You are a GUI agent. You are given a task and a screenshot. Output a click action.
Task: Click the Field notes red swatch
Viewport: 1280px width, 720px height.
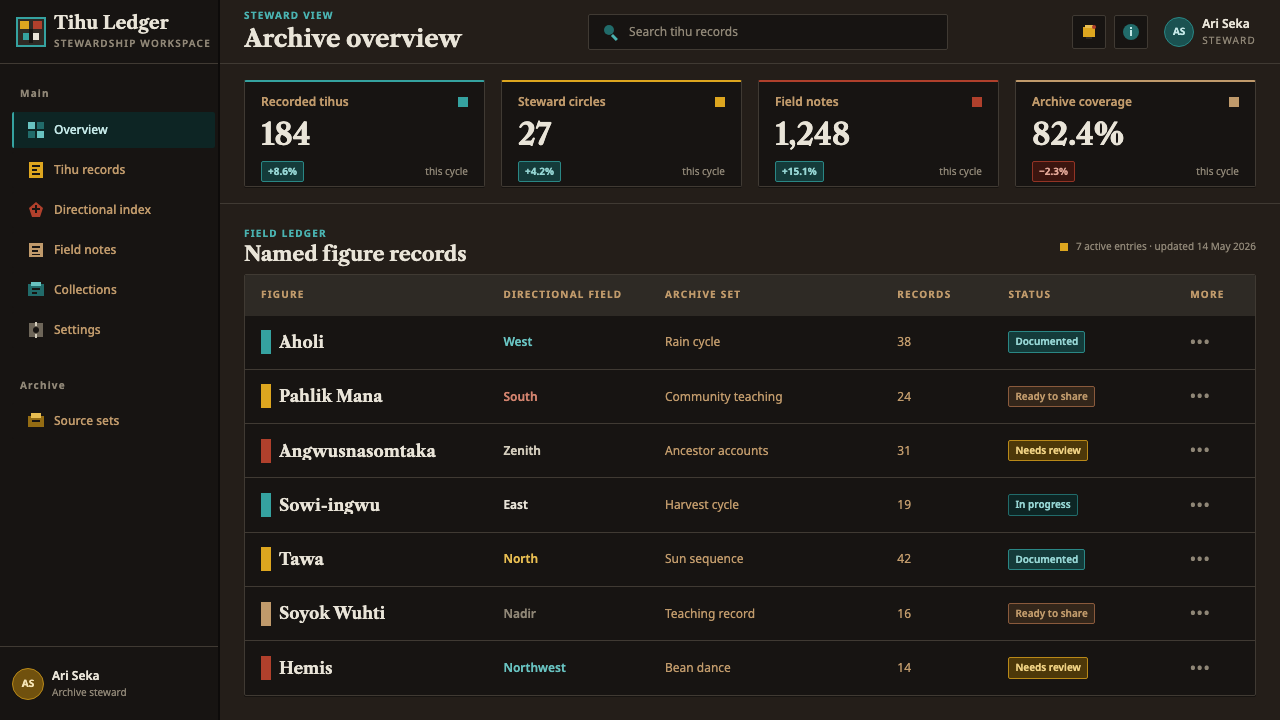tap(977, 102)
